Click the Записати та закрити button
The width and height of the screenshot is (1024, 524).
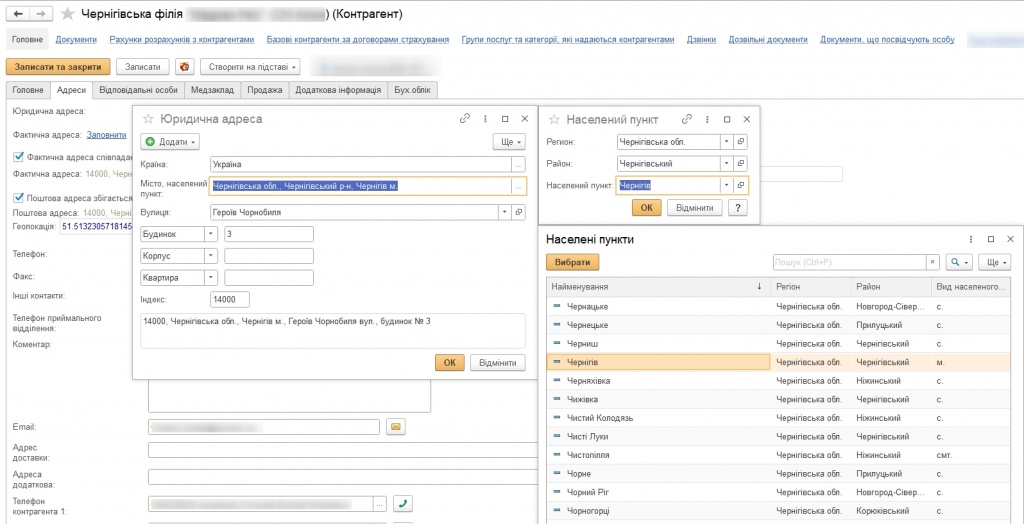[x=58, y=67]
